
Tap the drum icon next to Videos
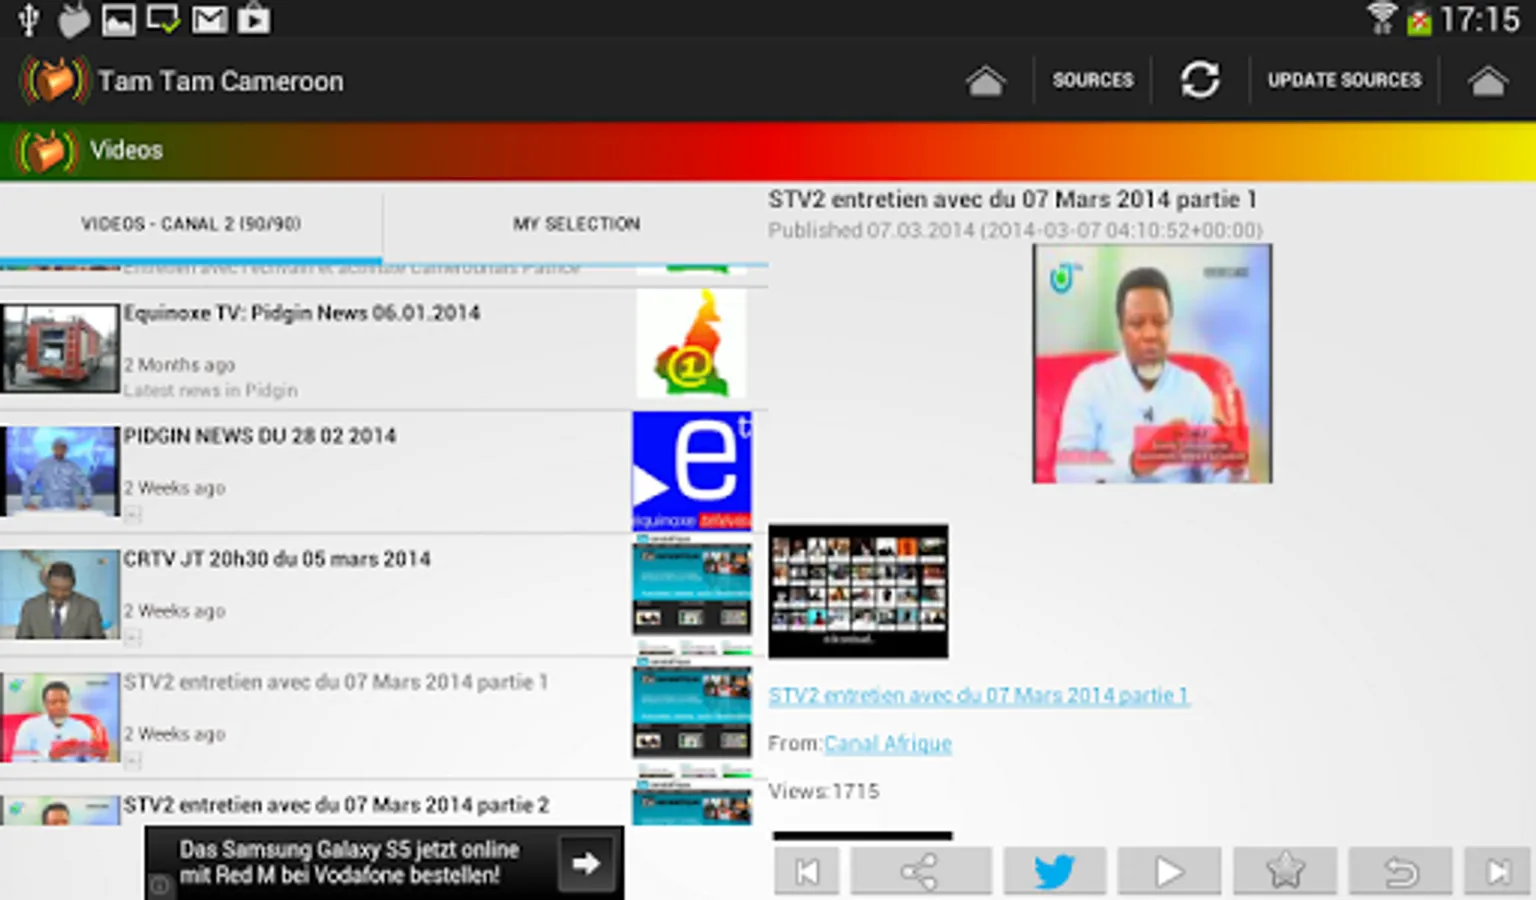click(46, 151)
